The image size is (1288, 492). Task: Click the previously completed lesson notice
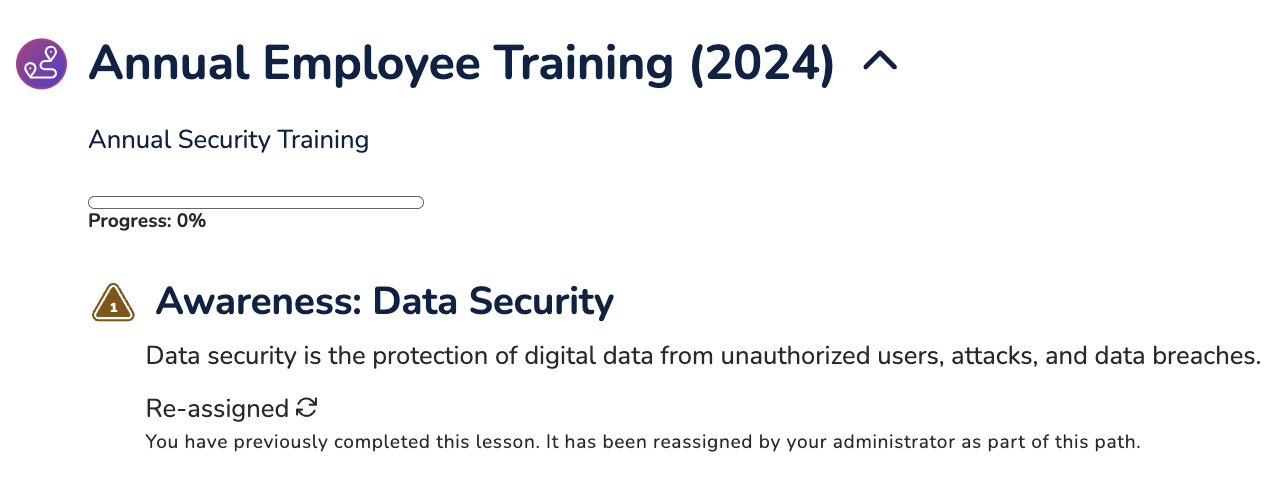(x=643, y=441)
